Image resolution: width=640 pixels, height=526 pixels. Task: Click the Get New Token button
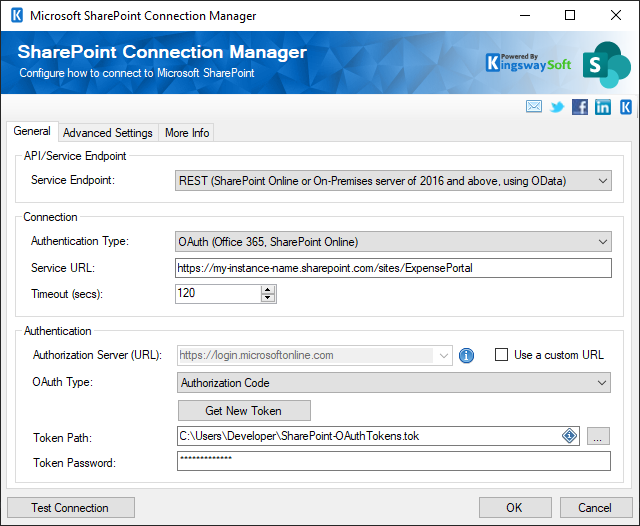[x=244, y=411]
